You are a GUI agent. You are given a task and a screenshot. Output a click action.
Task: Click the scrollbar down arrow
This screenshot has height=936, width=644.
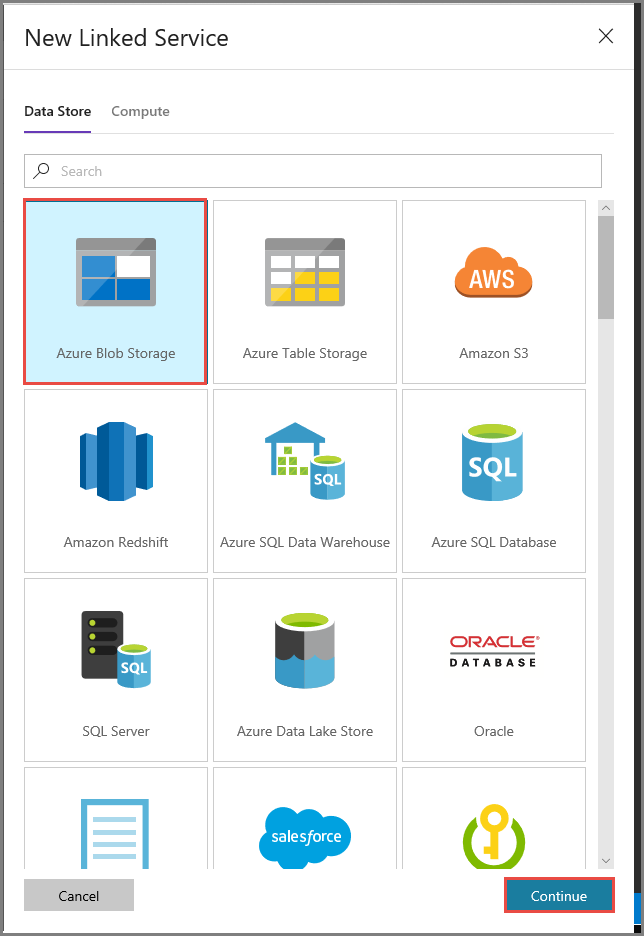point(606,861)
